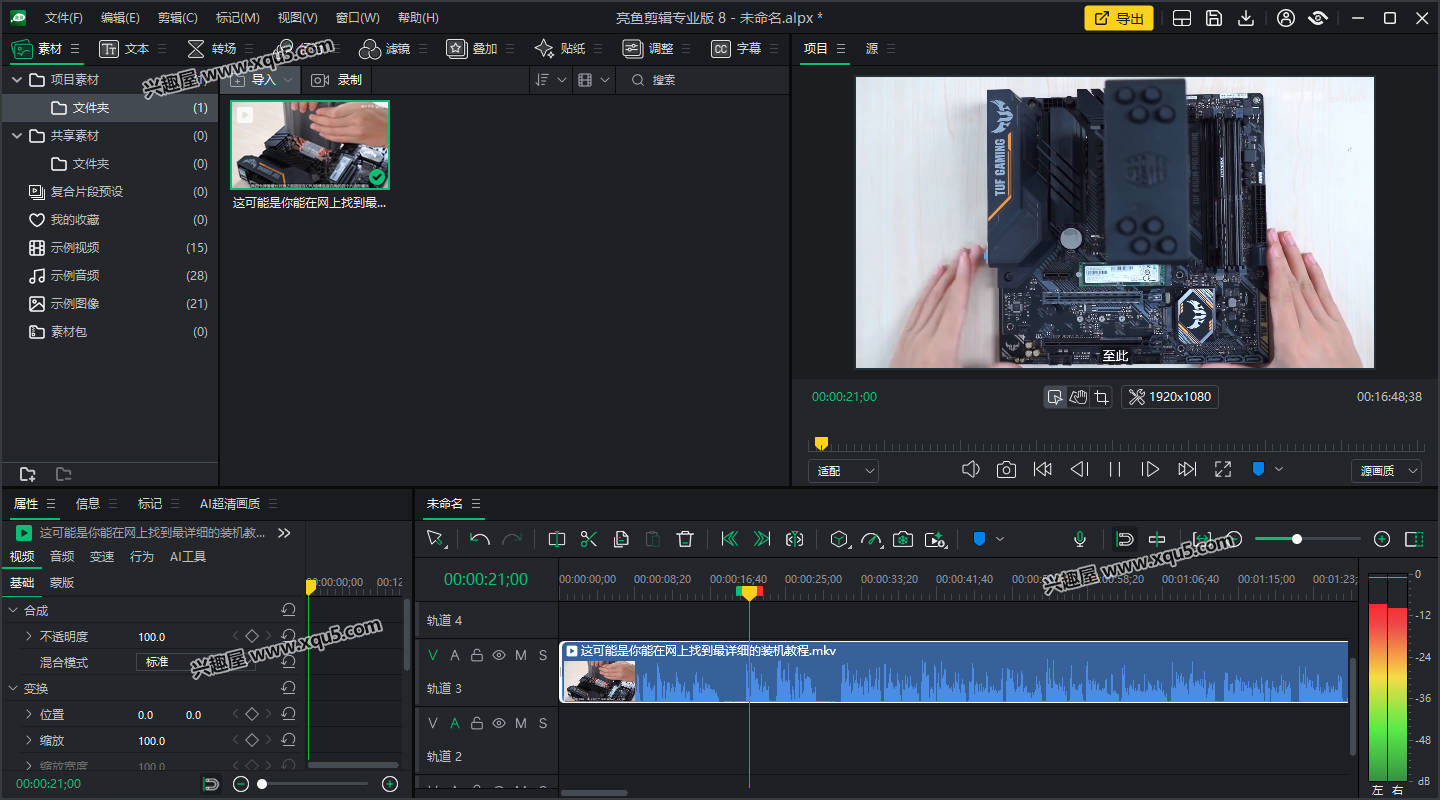Viewport: 1440px width, 800px height.
Task: Collapse the 共享素材 tree folder
Action: pyautogui.click(x=16, y=135)
